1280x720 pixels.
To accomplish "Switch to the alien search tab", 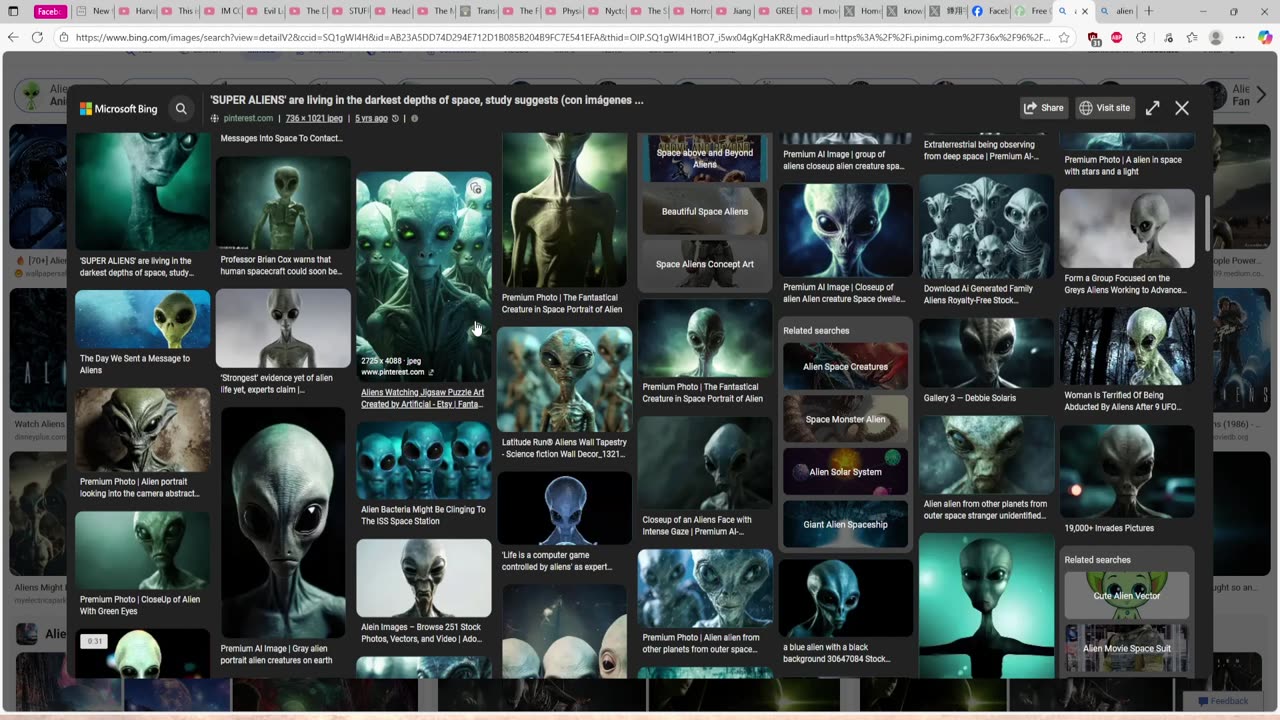I will 1117,11.
